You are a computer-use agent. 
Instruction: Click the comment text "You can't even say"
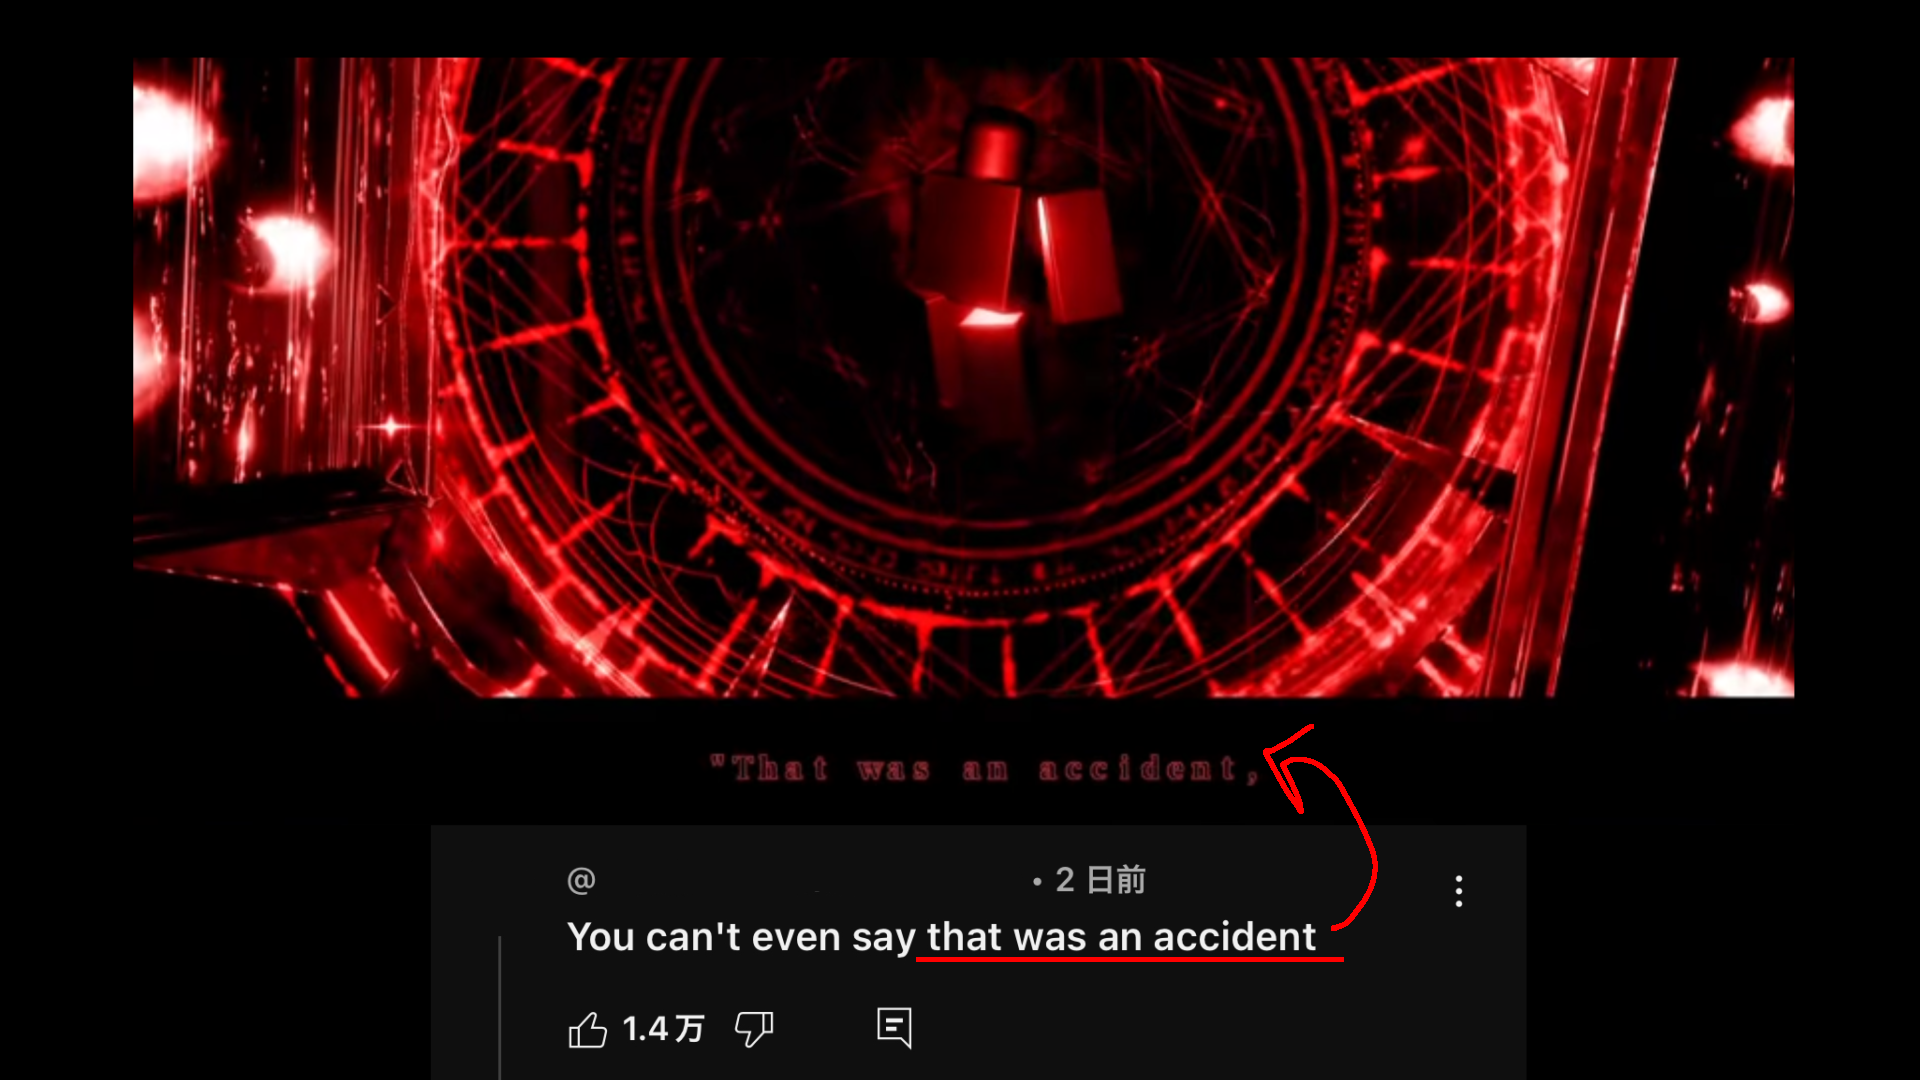pos(741,937)
